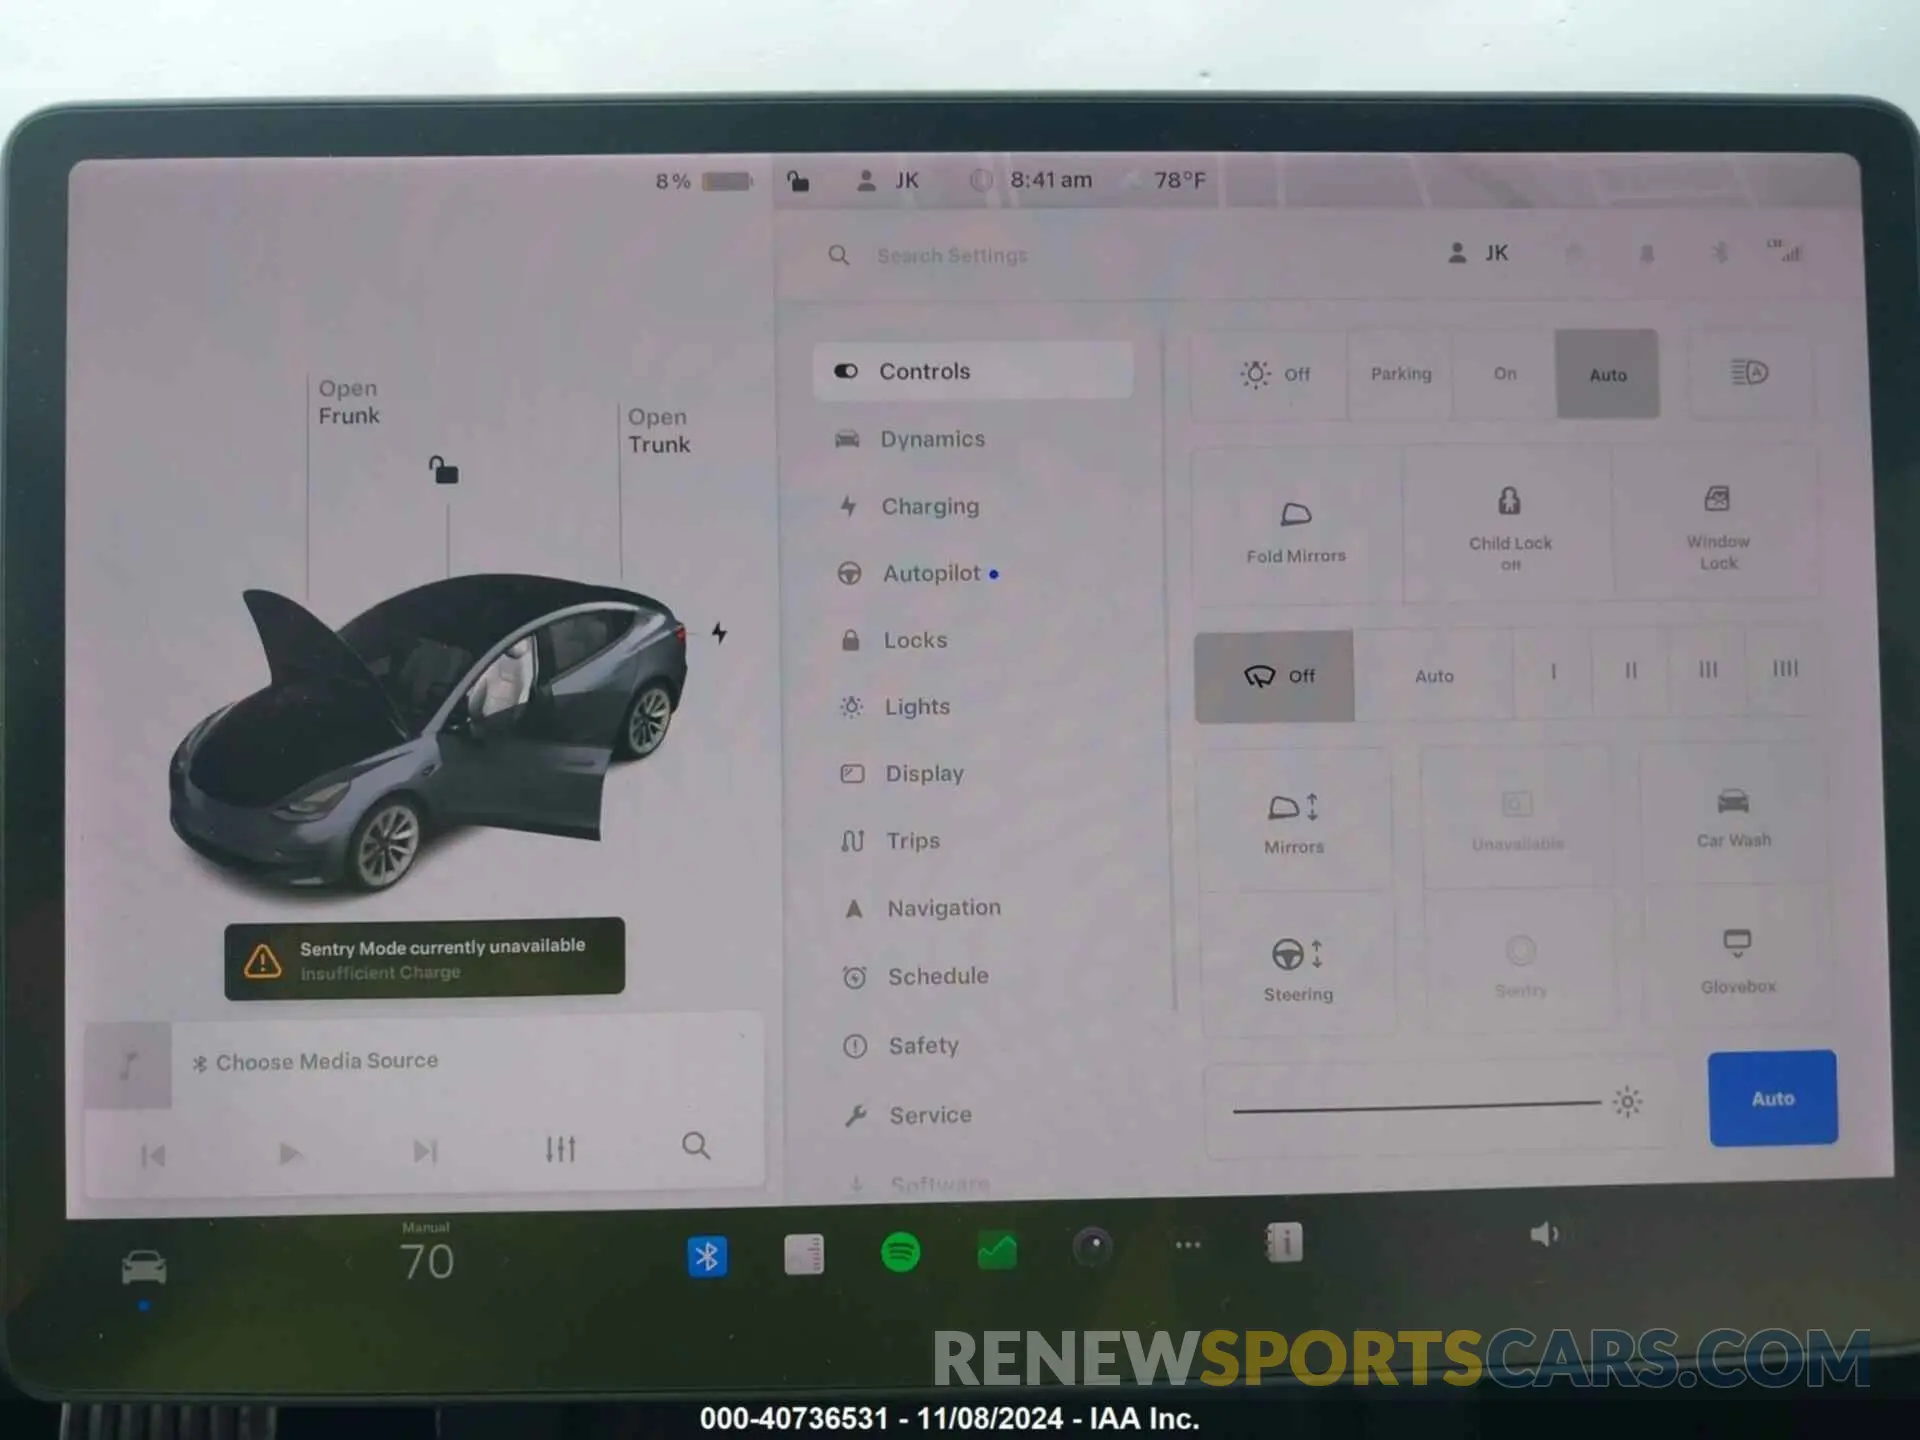This screenshot has height=1440, width=1920.
Task: Open JK profile in top status bar
Action: (x=887, y=180)
